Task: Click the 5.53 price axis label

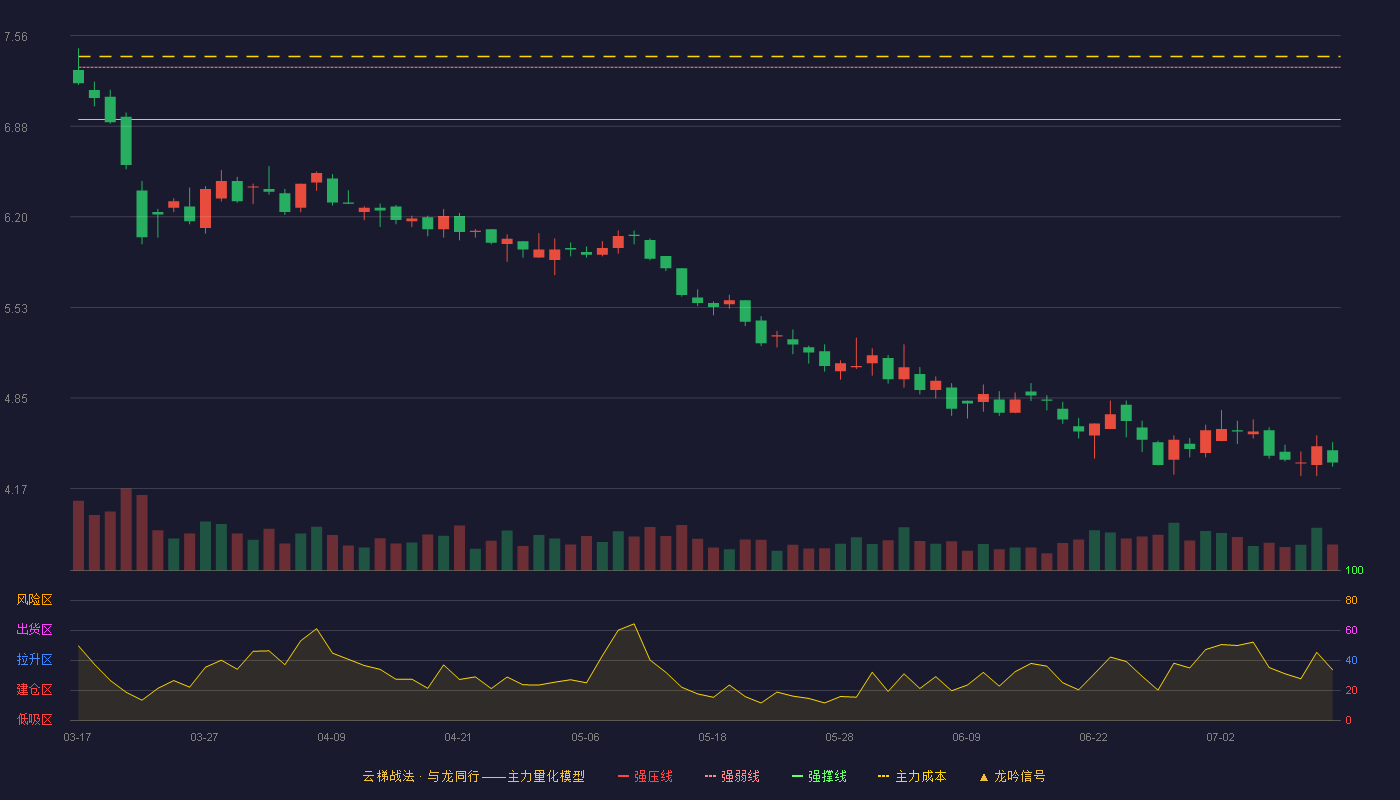Action: 16,309
